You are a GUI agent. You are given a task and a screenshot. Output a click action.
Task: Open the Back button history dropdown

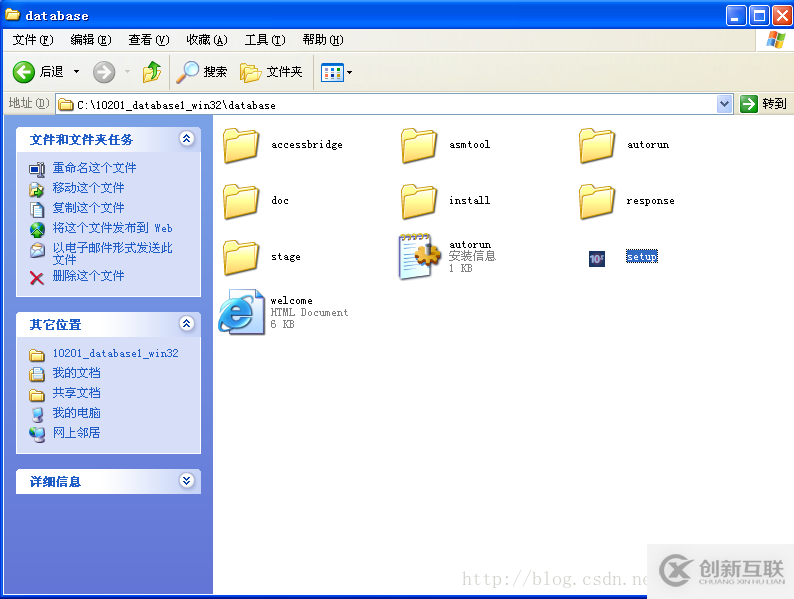coord(76,71)
